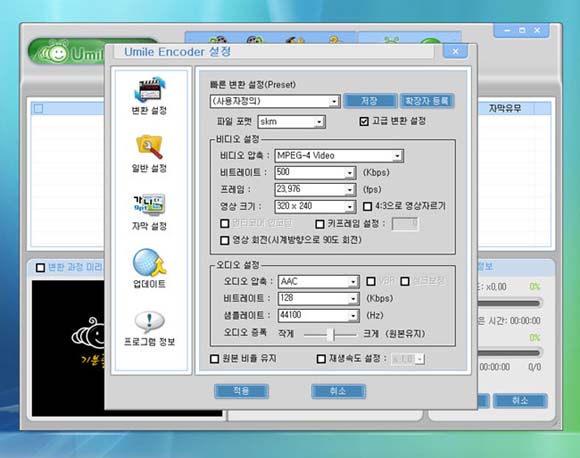
Task: Check 영상 회전 90도 회전 option
Action: (x=225, y=240)
